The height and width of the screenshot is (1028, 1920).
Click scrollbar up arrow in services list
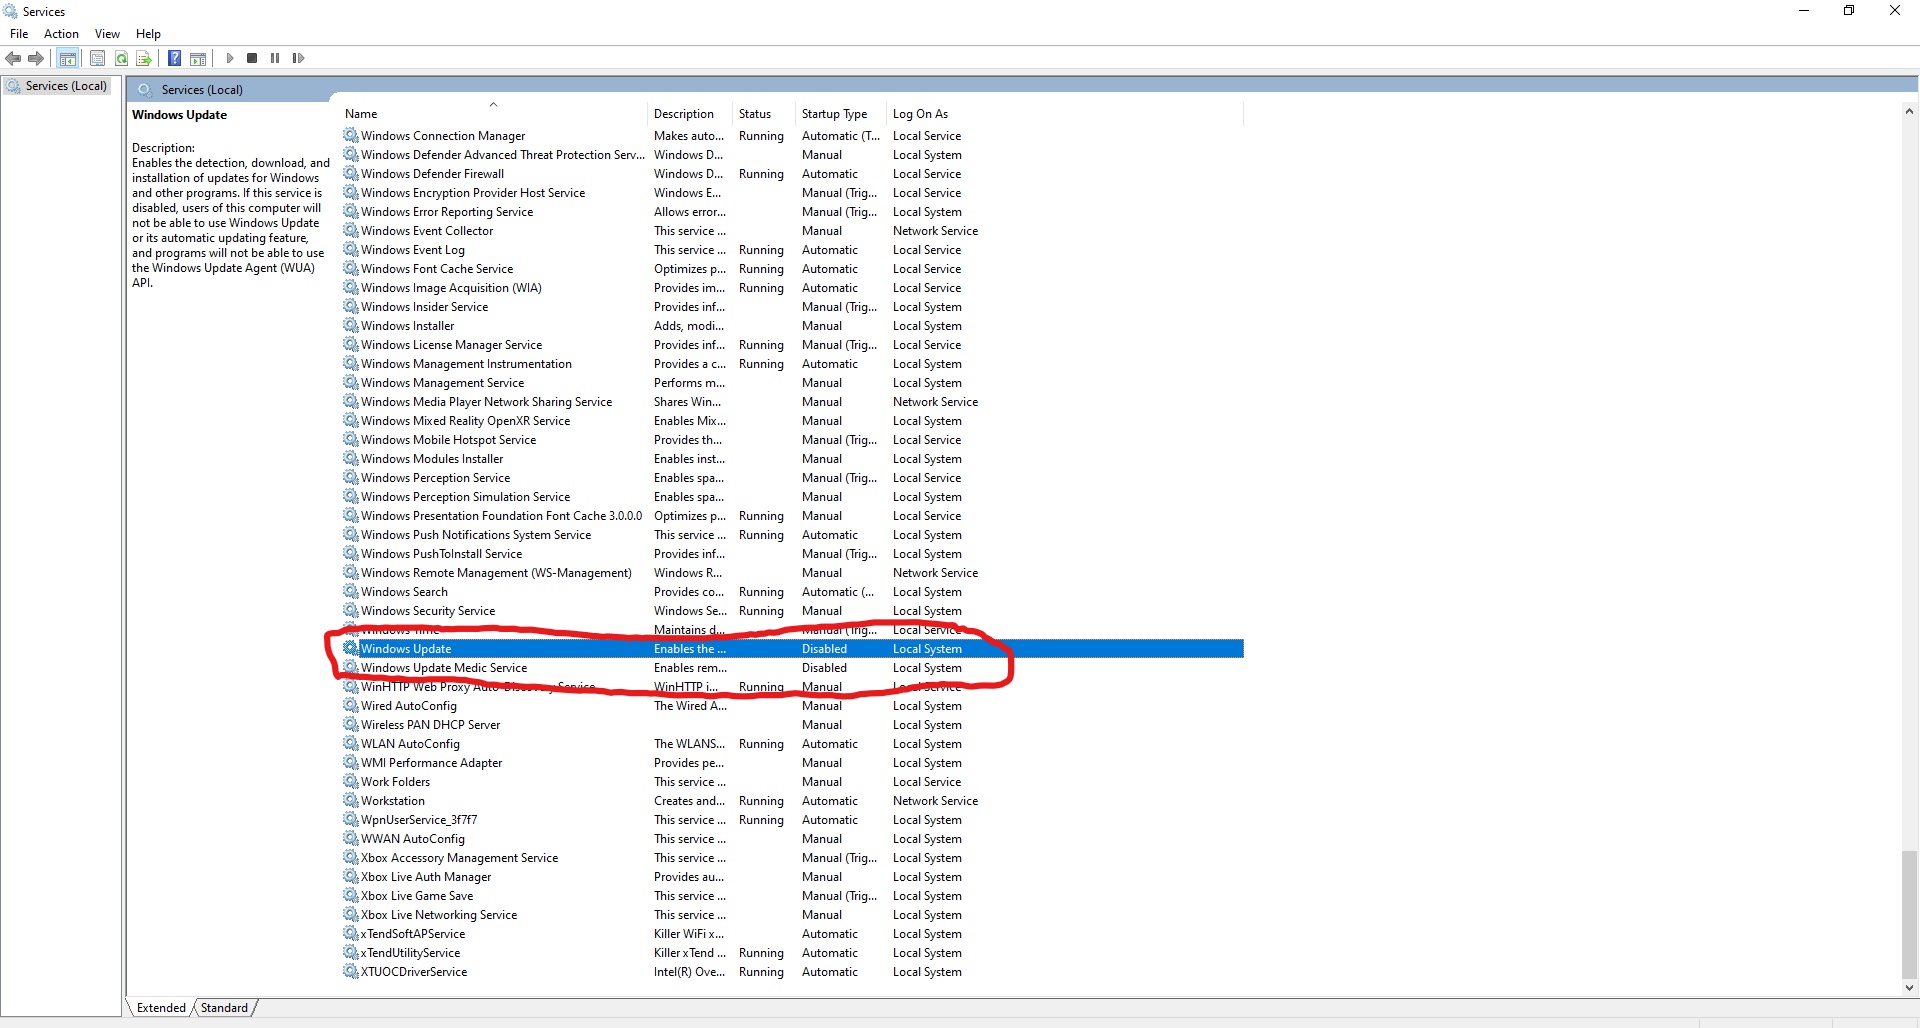point(1909,112)
